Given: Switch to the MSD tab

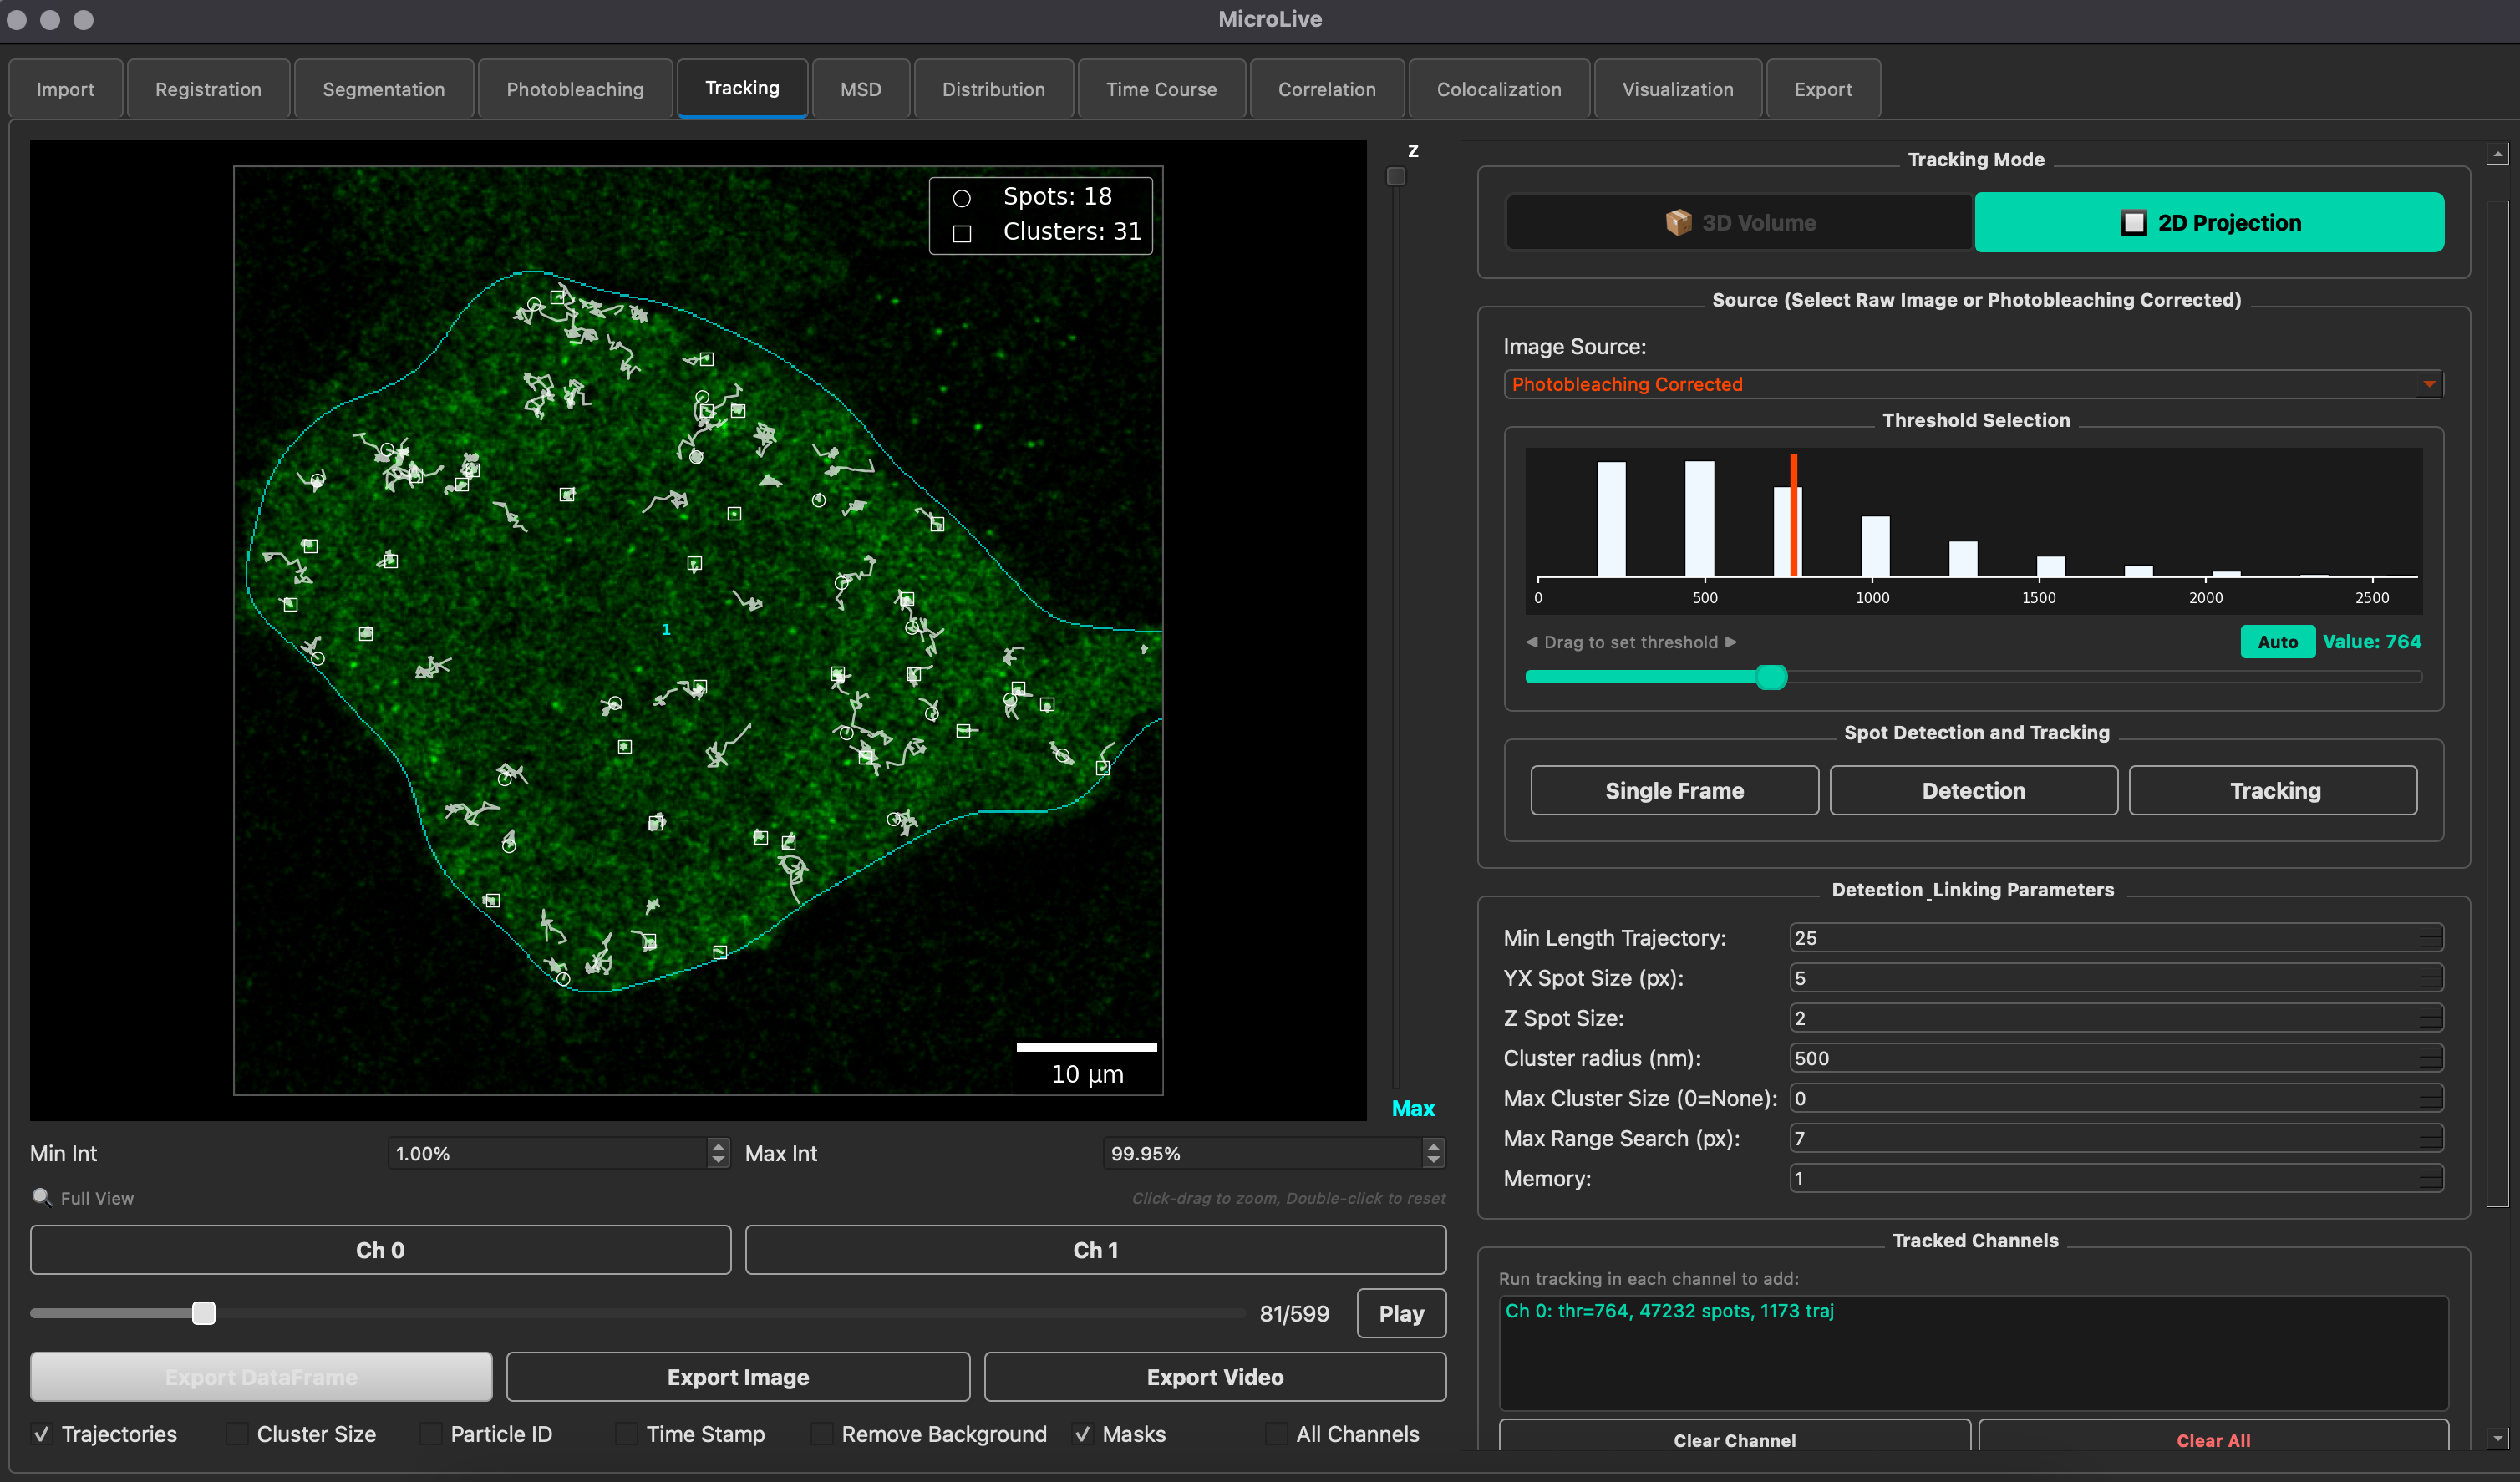Looking at the screenshot, I should pos(860,88).
